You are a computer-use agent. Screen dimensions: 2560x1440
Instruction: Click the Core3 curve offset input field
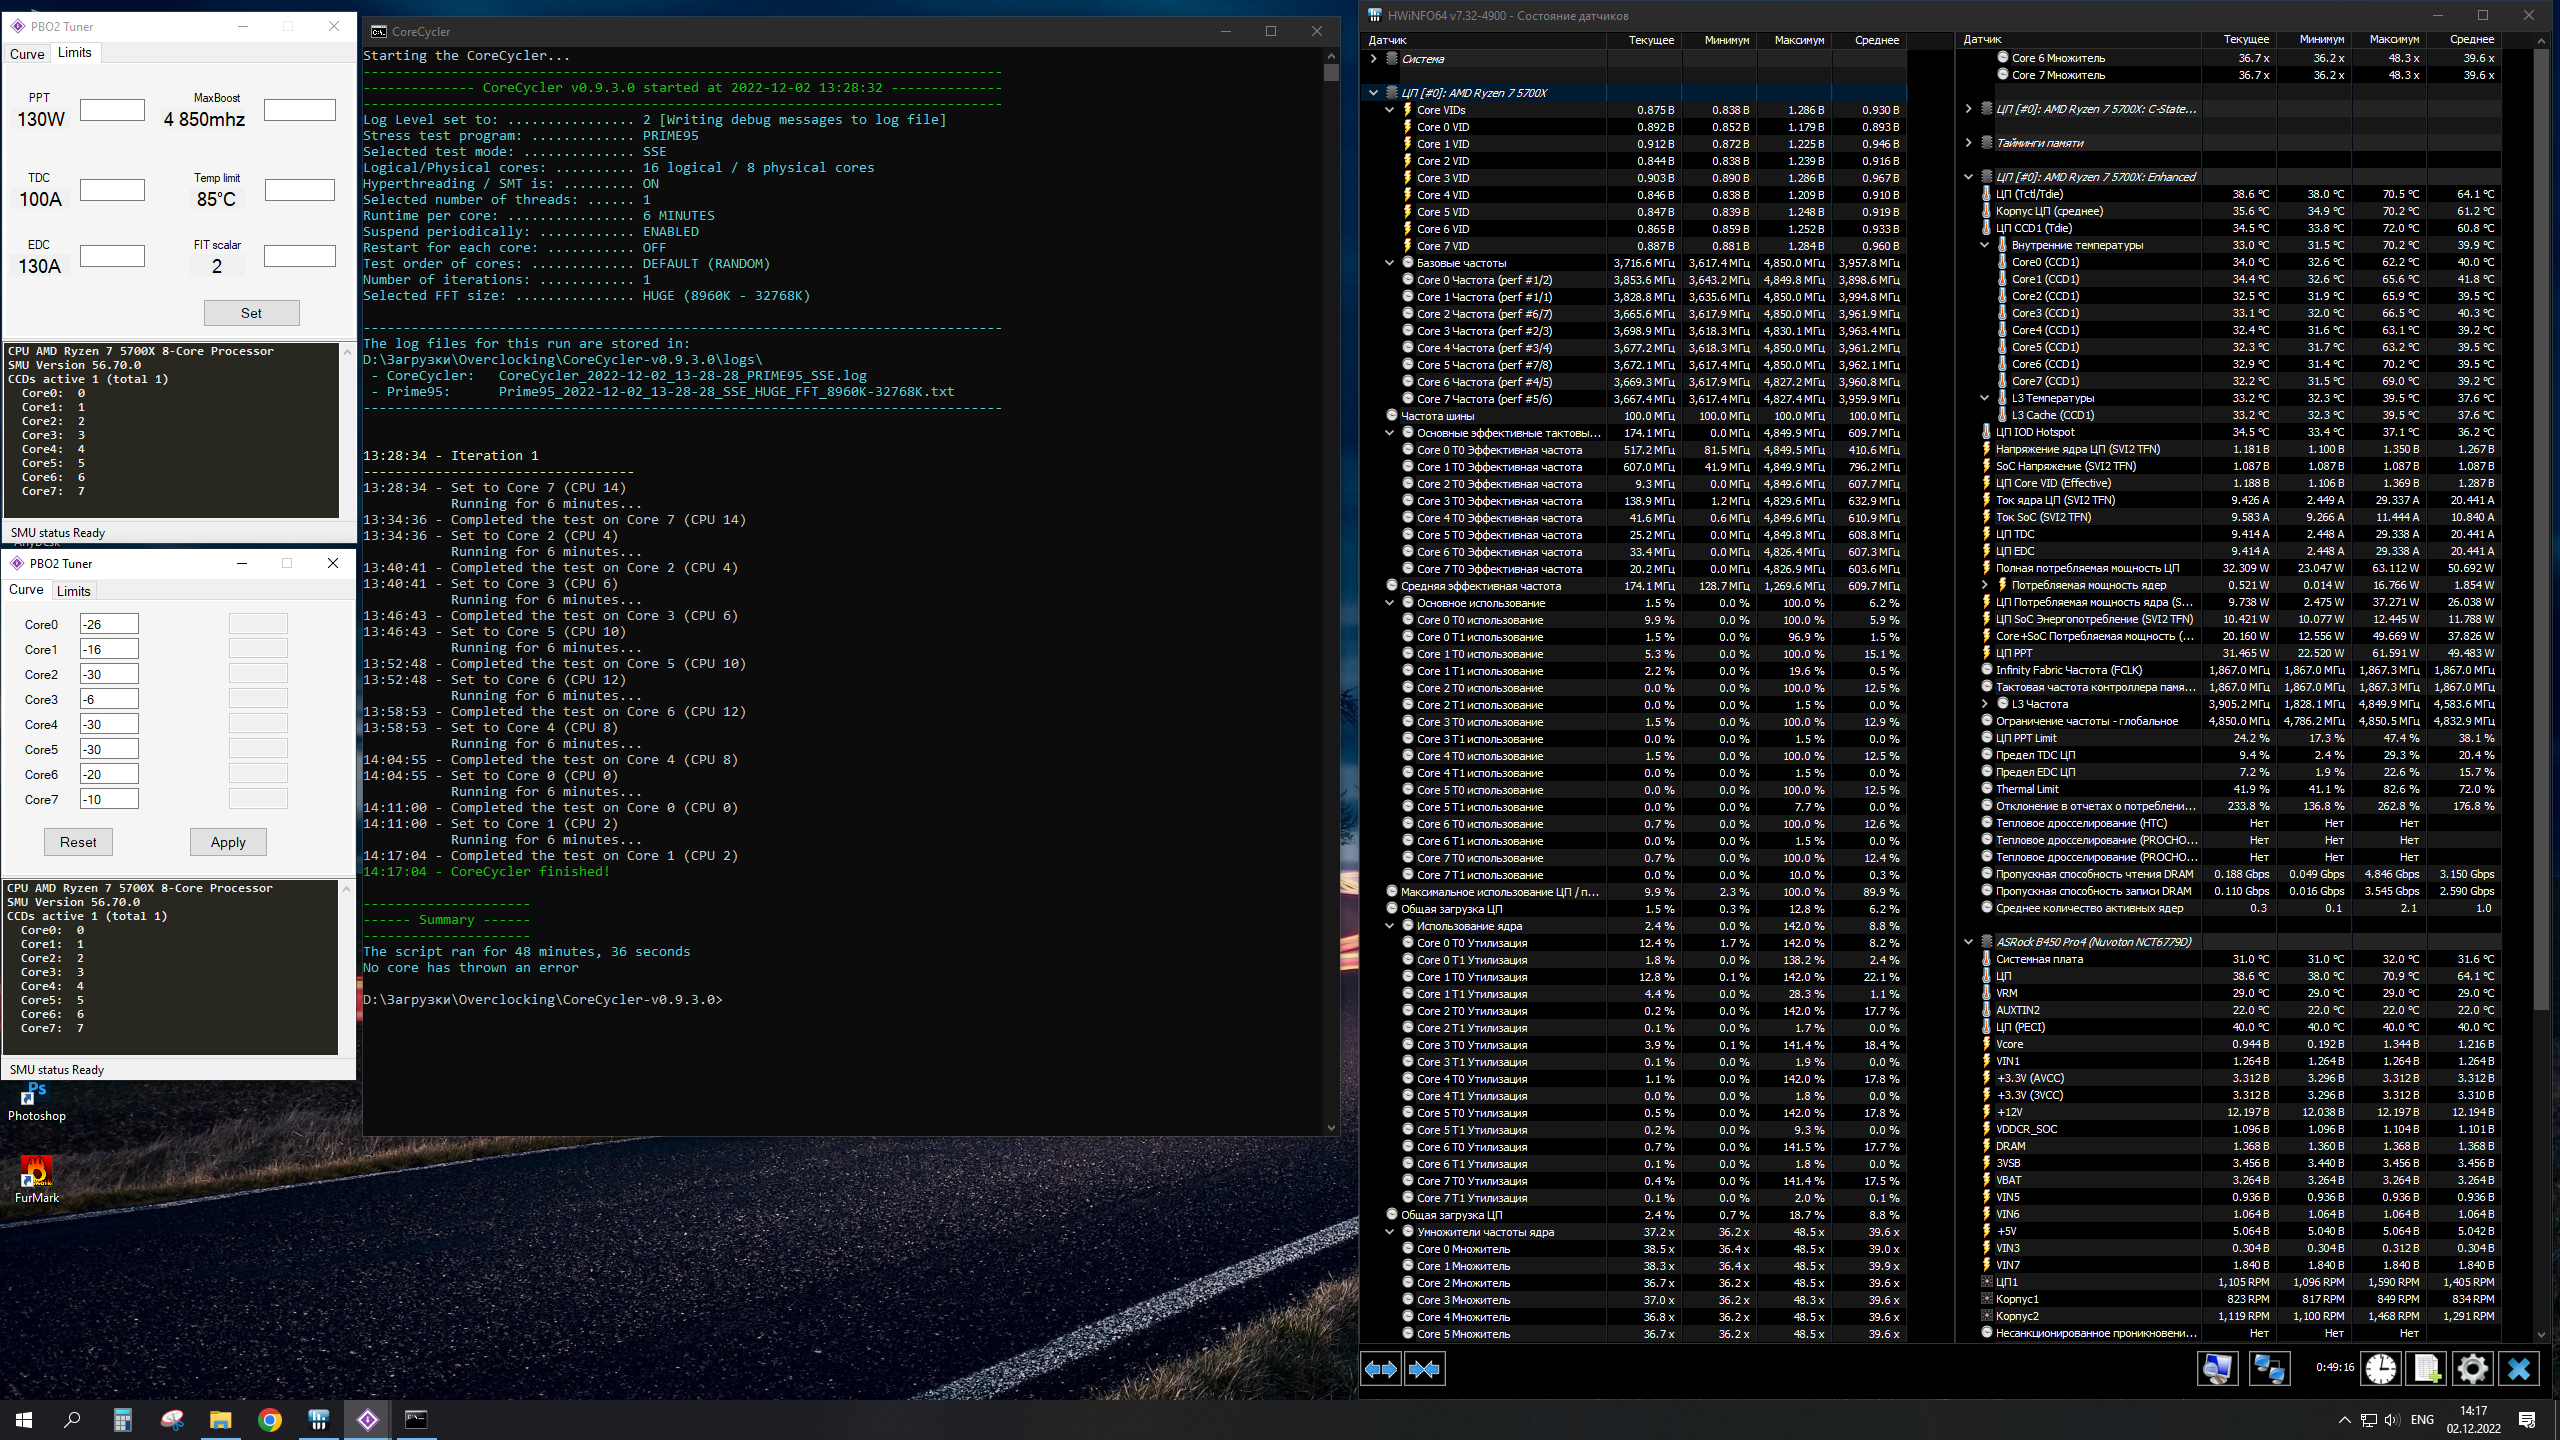point(109,699)
